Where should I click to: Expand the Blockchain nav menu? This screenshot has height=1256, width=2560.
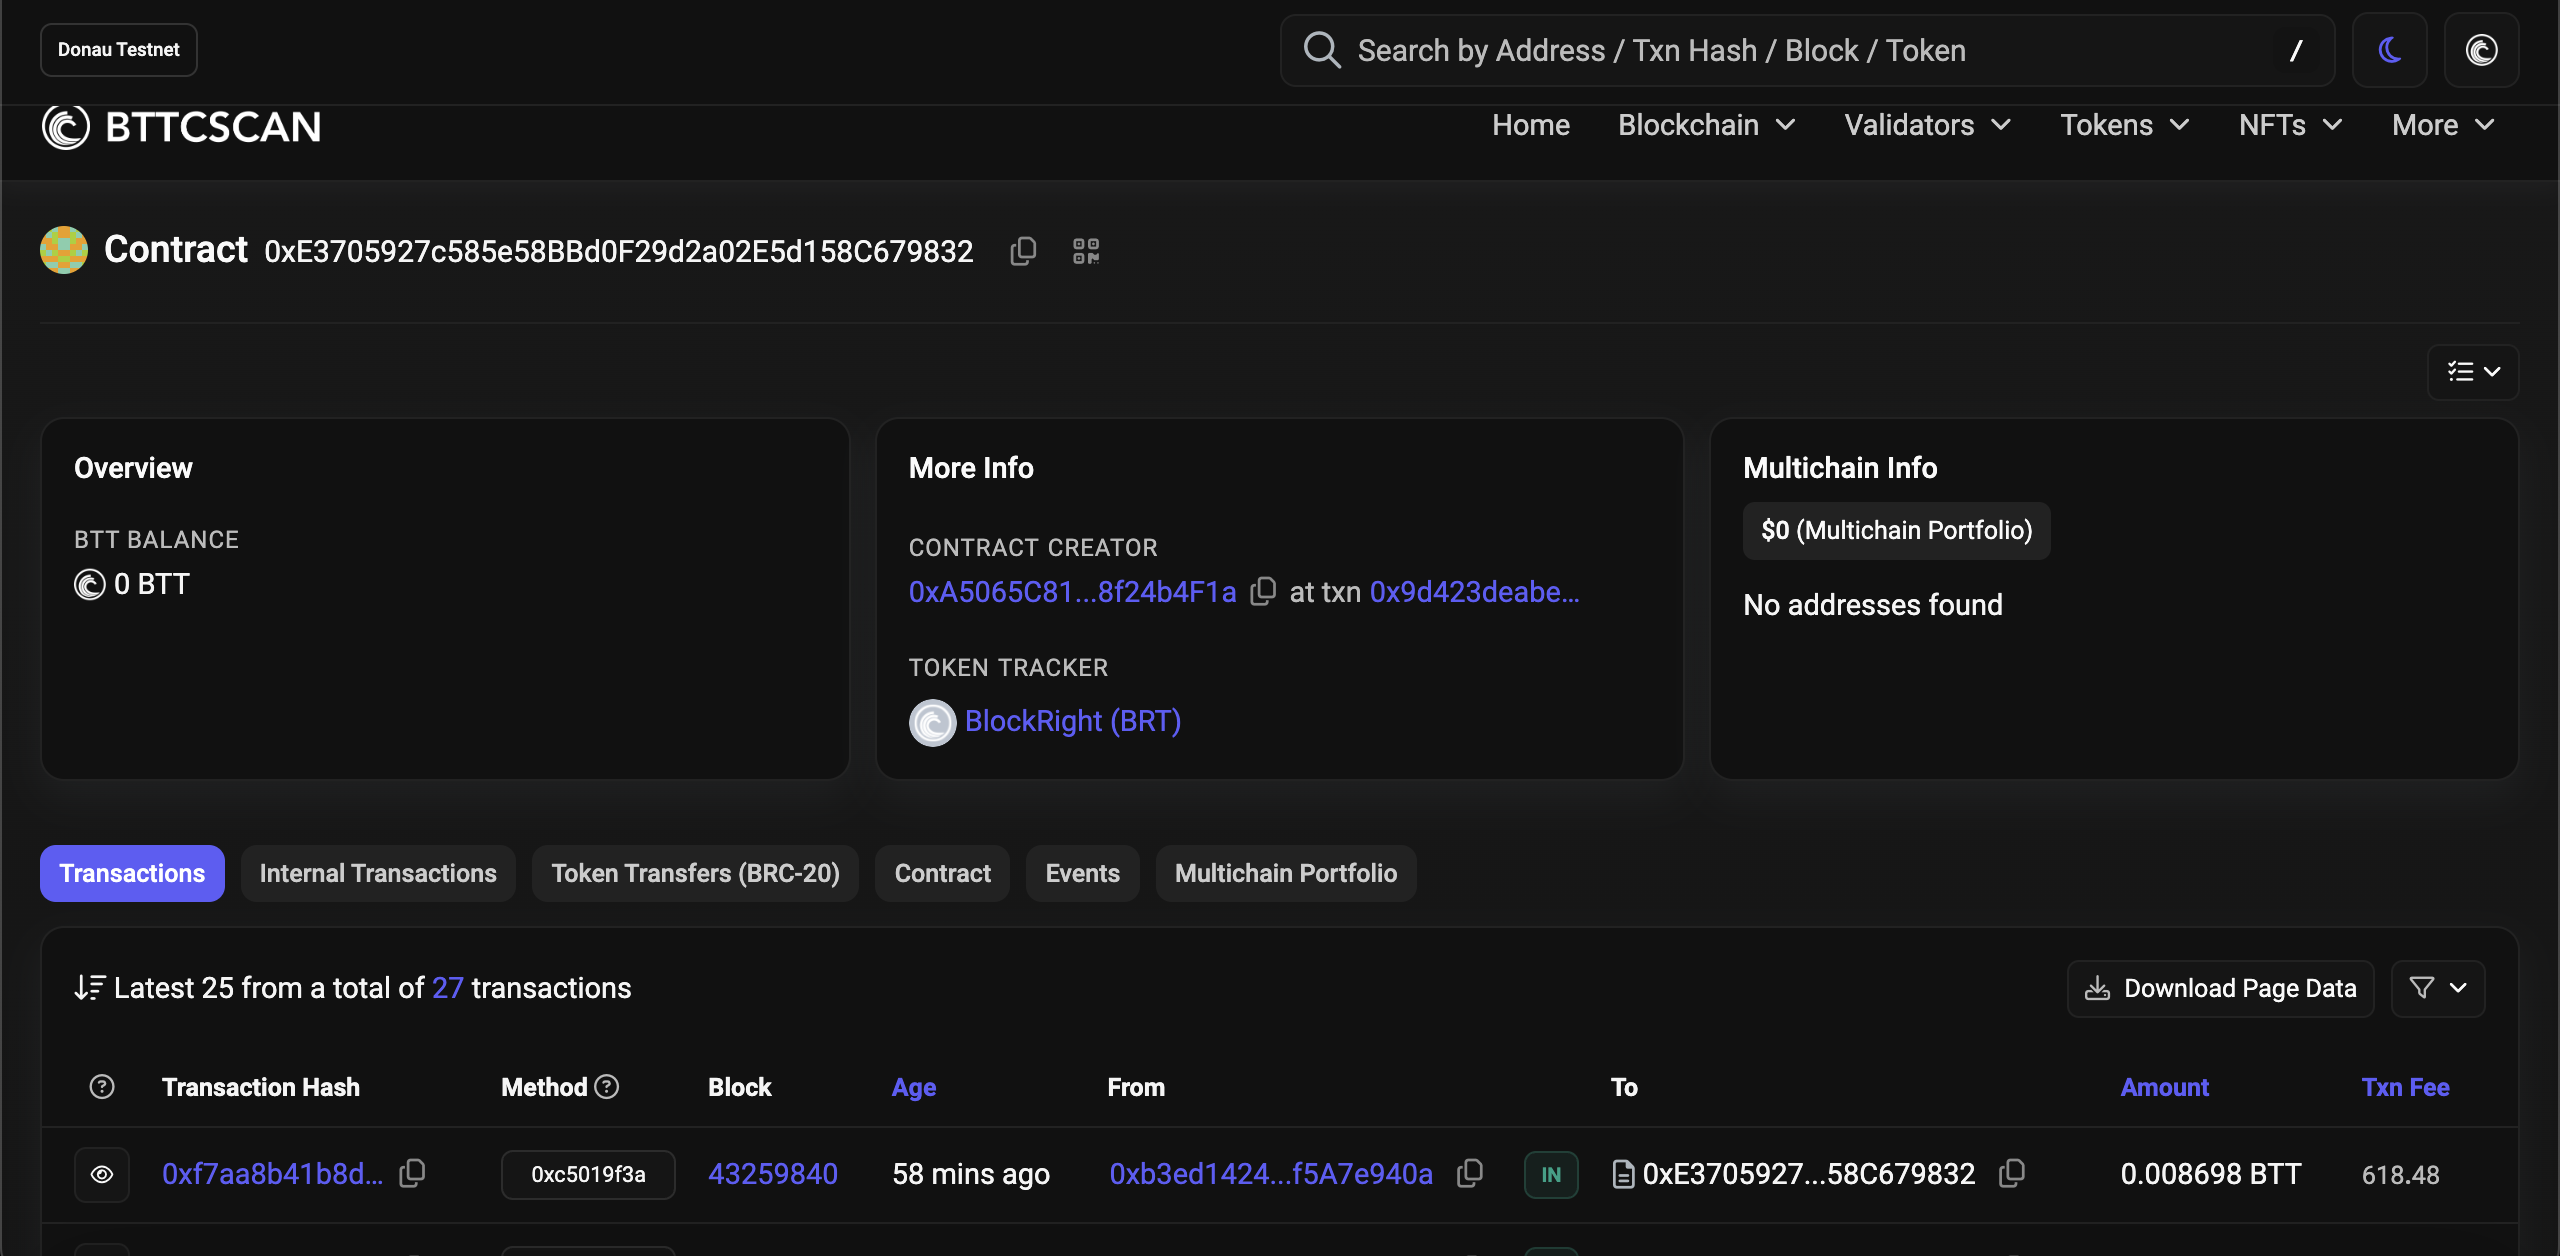pyautogui.click(x=1706, y=125)
